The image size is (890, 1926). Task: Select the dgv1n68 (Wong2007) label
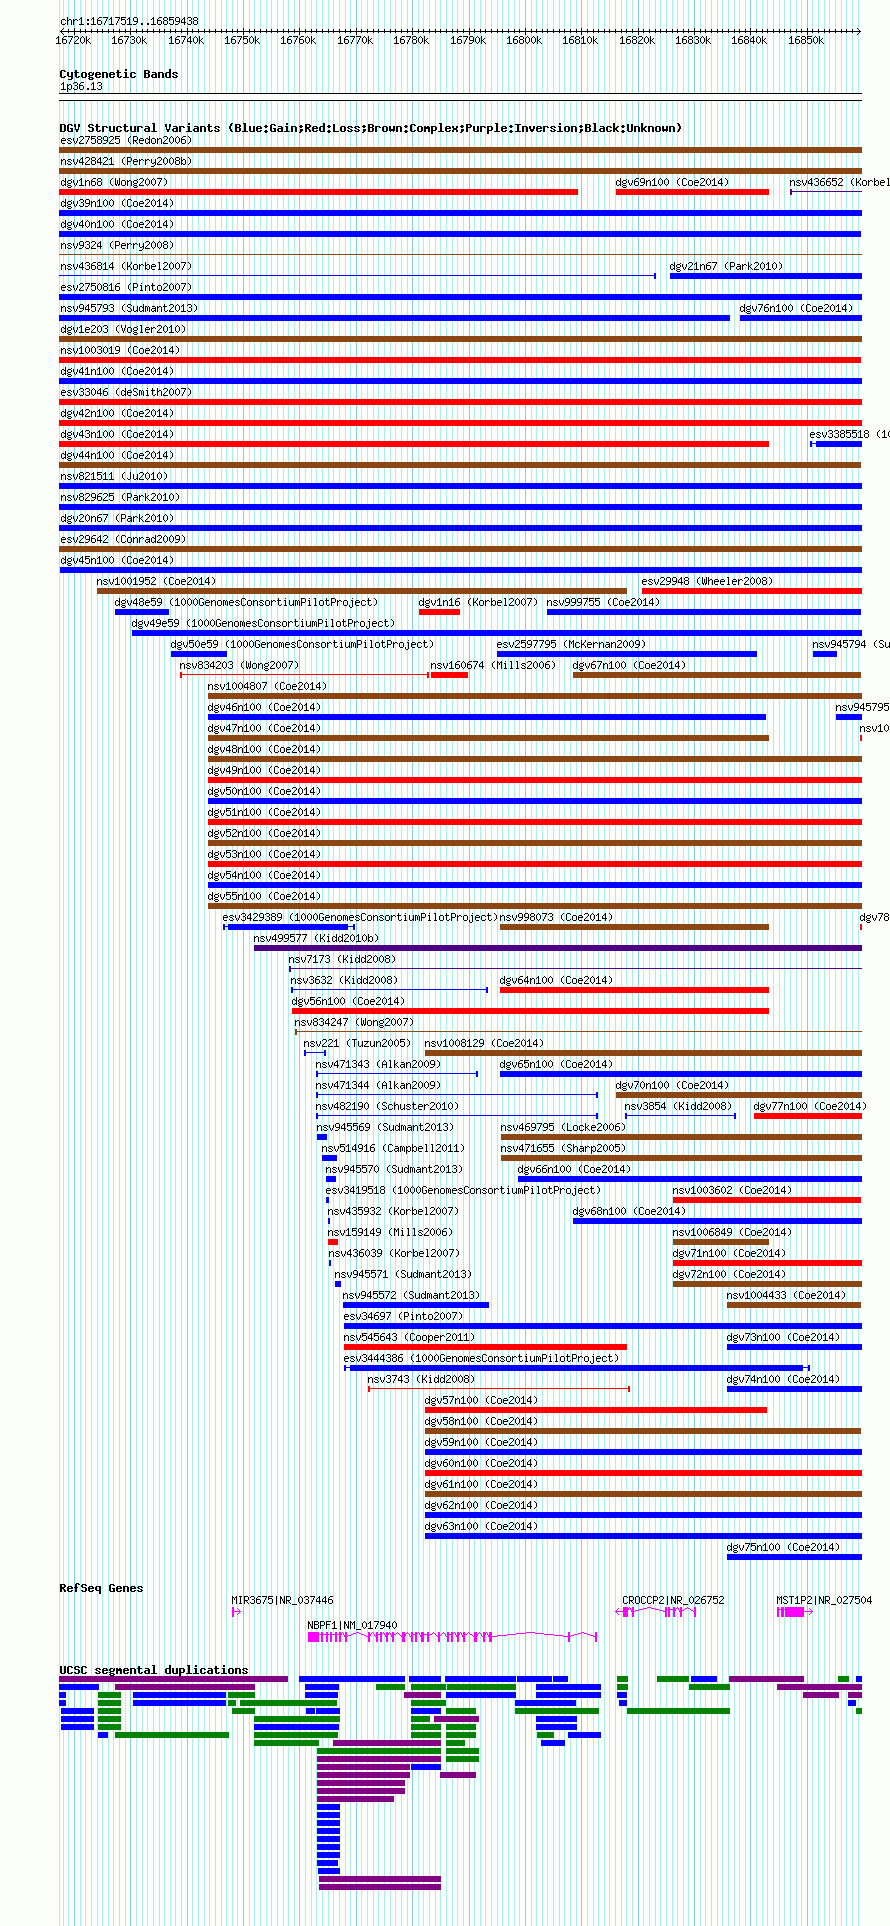[114, 182]
